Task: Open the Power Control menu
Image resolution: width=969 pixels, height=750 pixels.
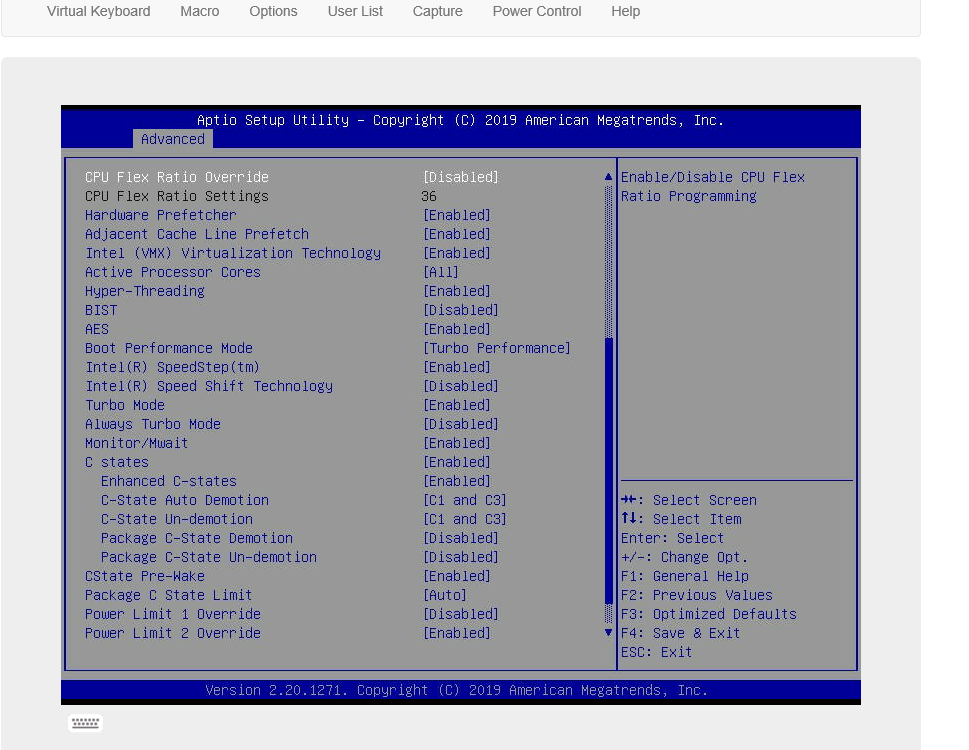Action: point(537,11)
